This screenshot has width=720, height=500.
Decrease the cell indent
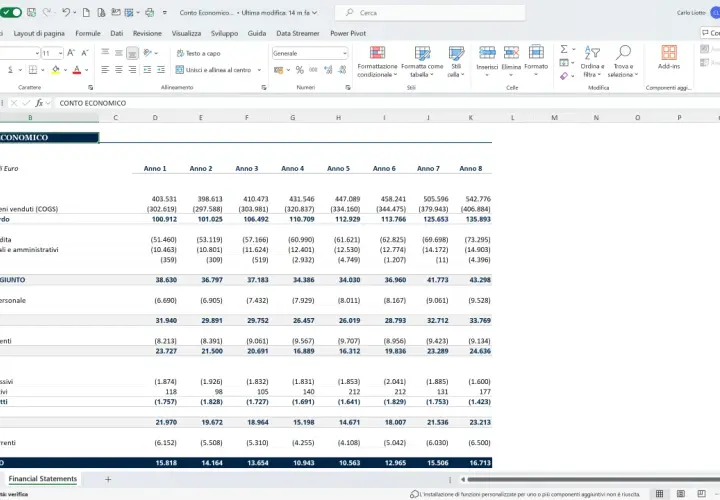147,70
